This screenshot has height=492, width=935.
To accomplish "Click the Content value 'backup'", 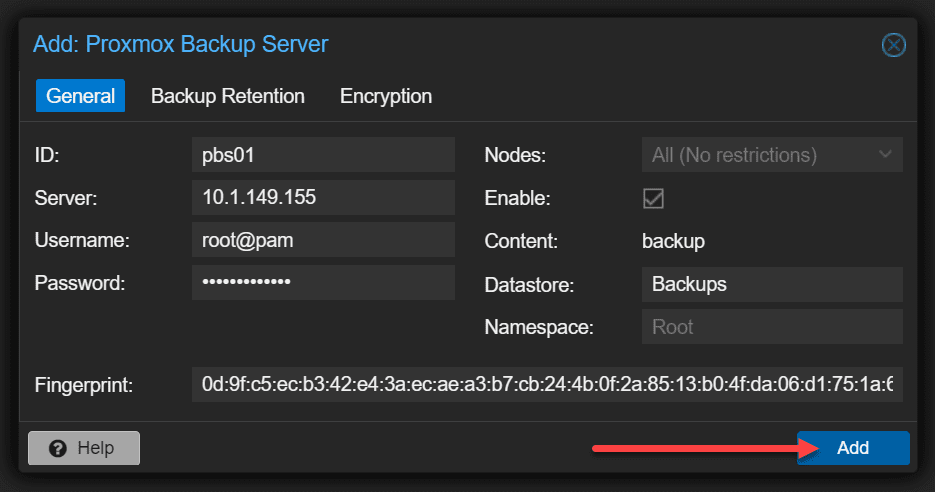I will coord(673,241).
